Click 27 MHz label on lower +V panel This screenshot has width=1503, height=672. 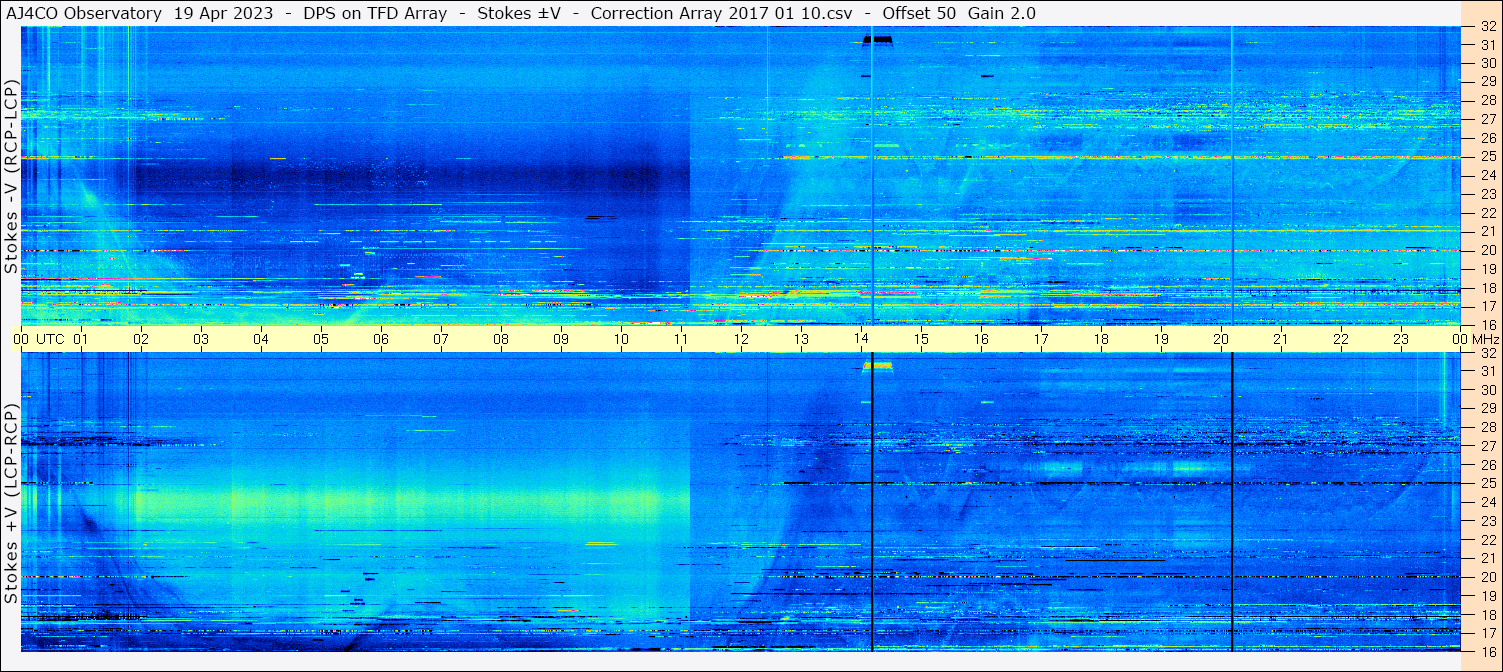pos(1488,446)
